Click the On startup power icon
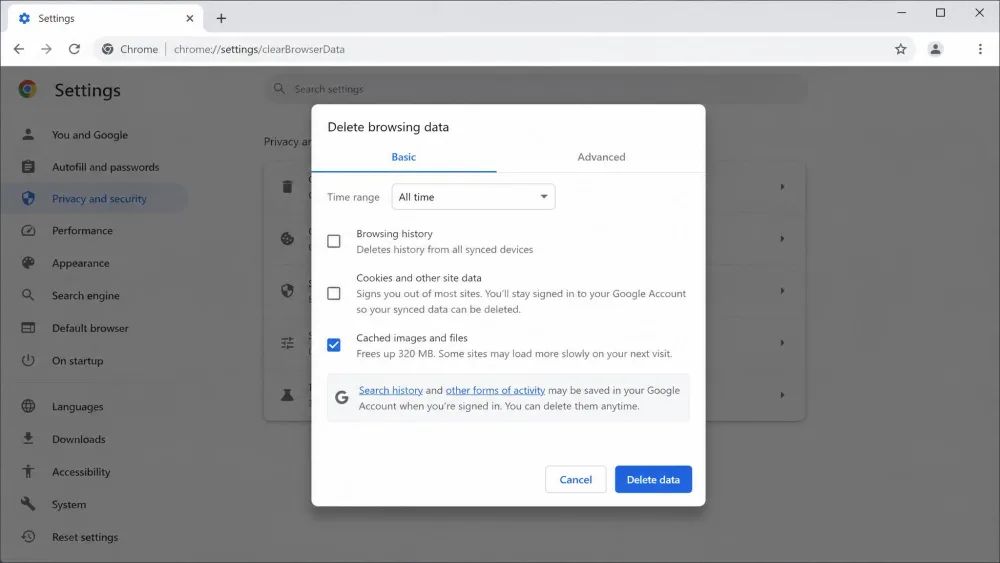The width and height of the screenshot is (1000, 563). point(28,360)
